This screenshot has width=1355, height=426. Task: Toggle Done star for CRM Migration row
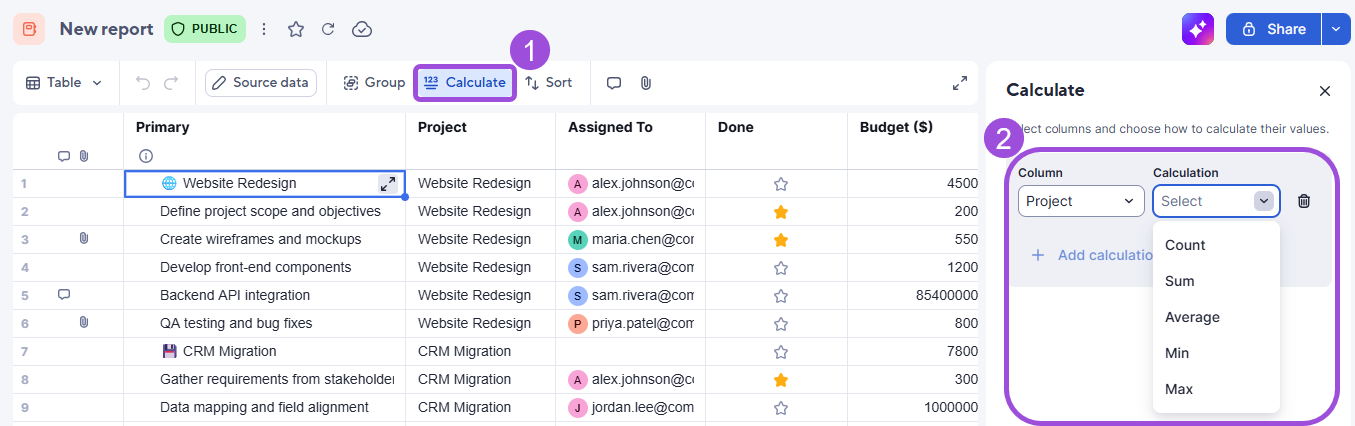[781, 352]
